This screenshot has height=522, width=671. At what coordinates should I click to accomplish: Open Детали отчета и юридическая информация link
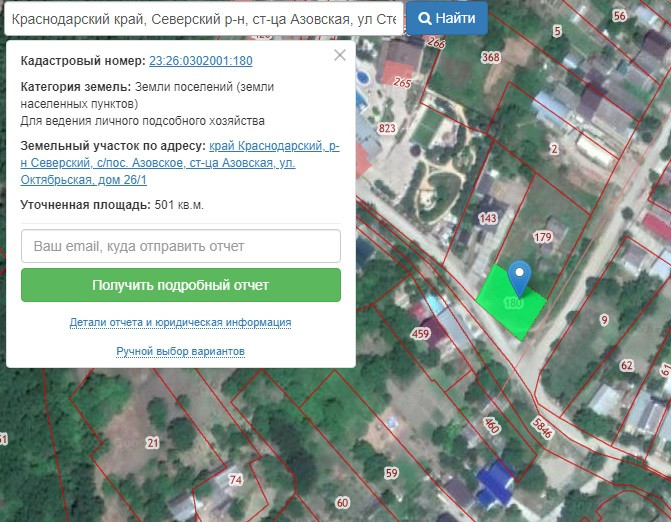180,322
